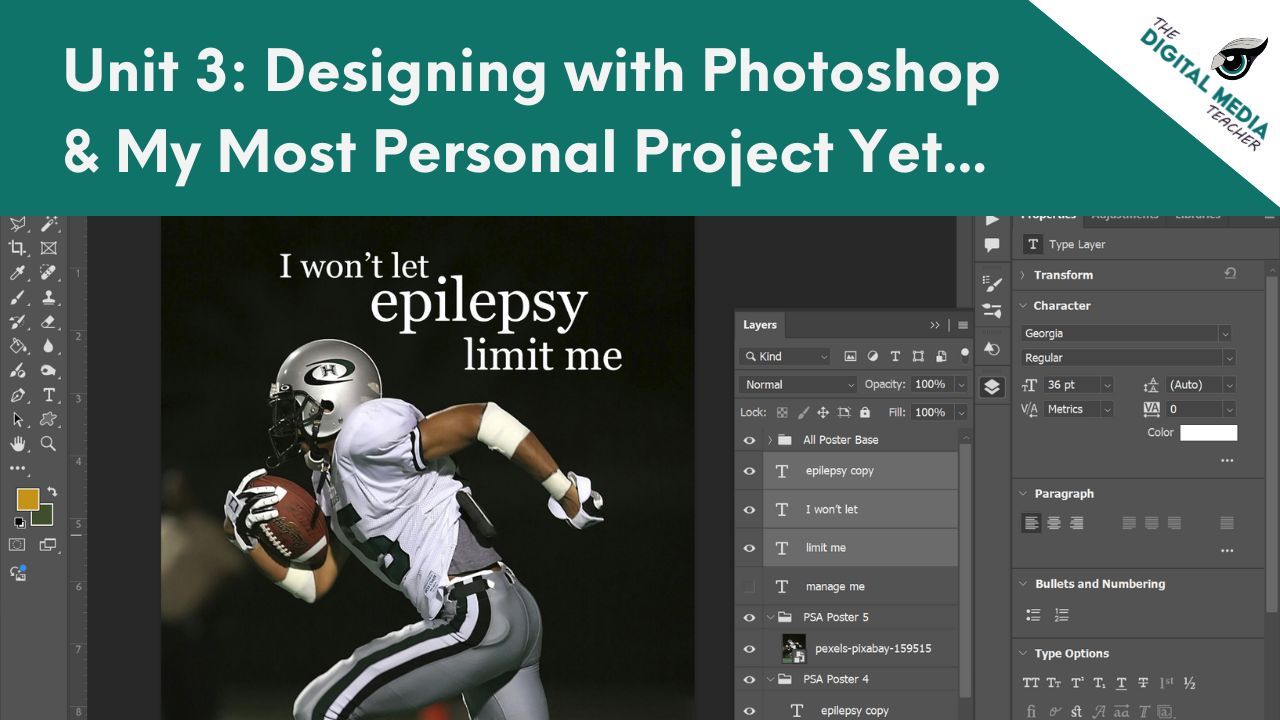Hide the pexels-pixabay-159515 layer
The image size is (1280, 720).
pyautogui.click(x=749, y=649)
